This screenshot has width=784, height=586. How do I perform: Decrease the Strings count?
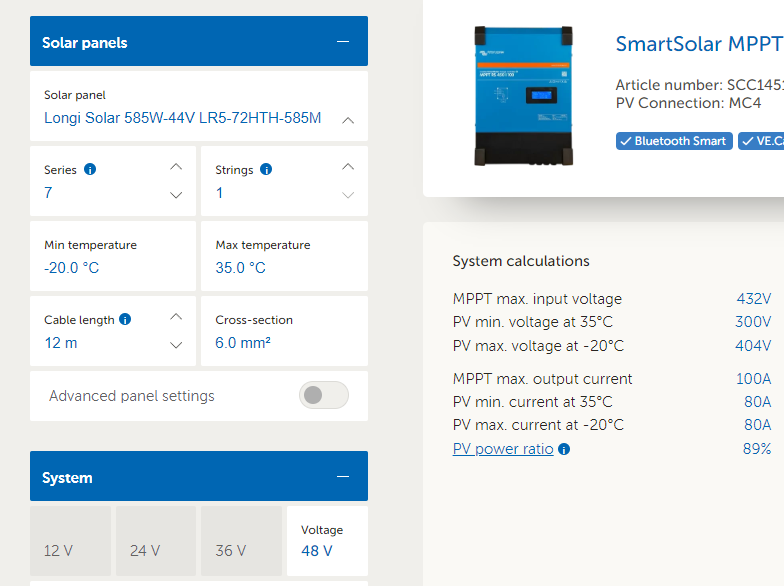click(x=348, y=195)
